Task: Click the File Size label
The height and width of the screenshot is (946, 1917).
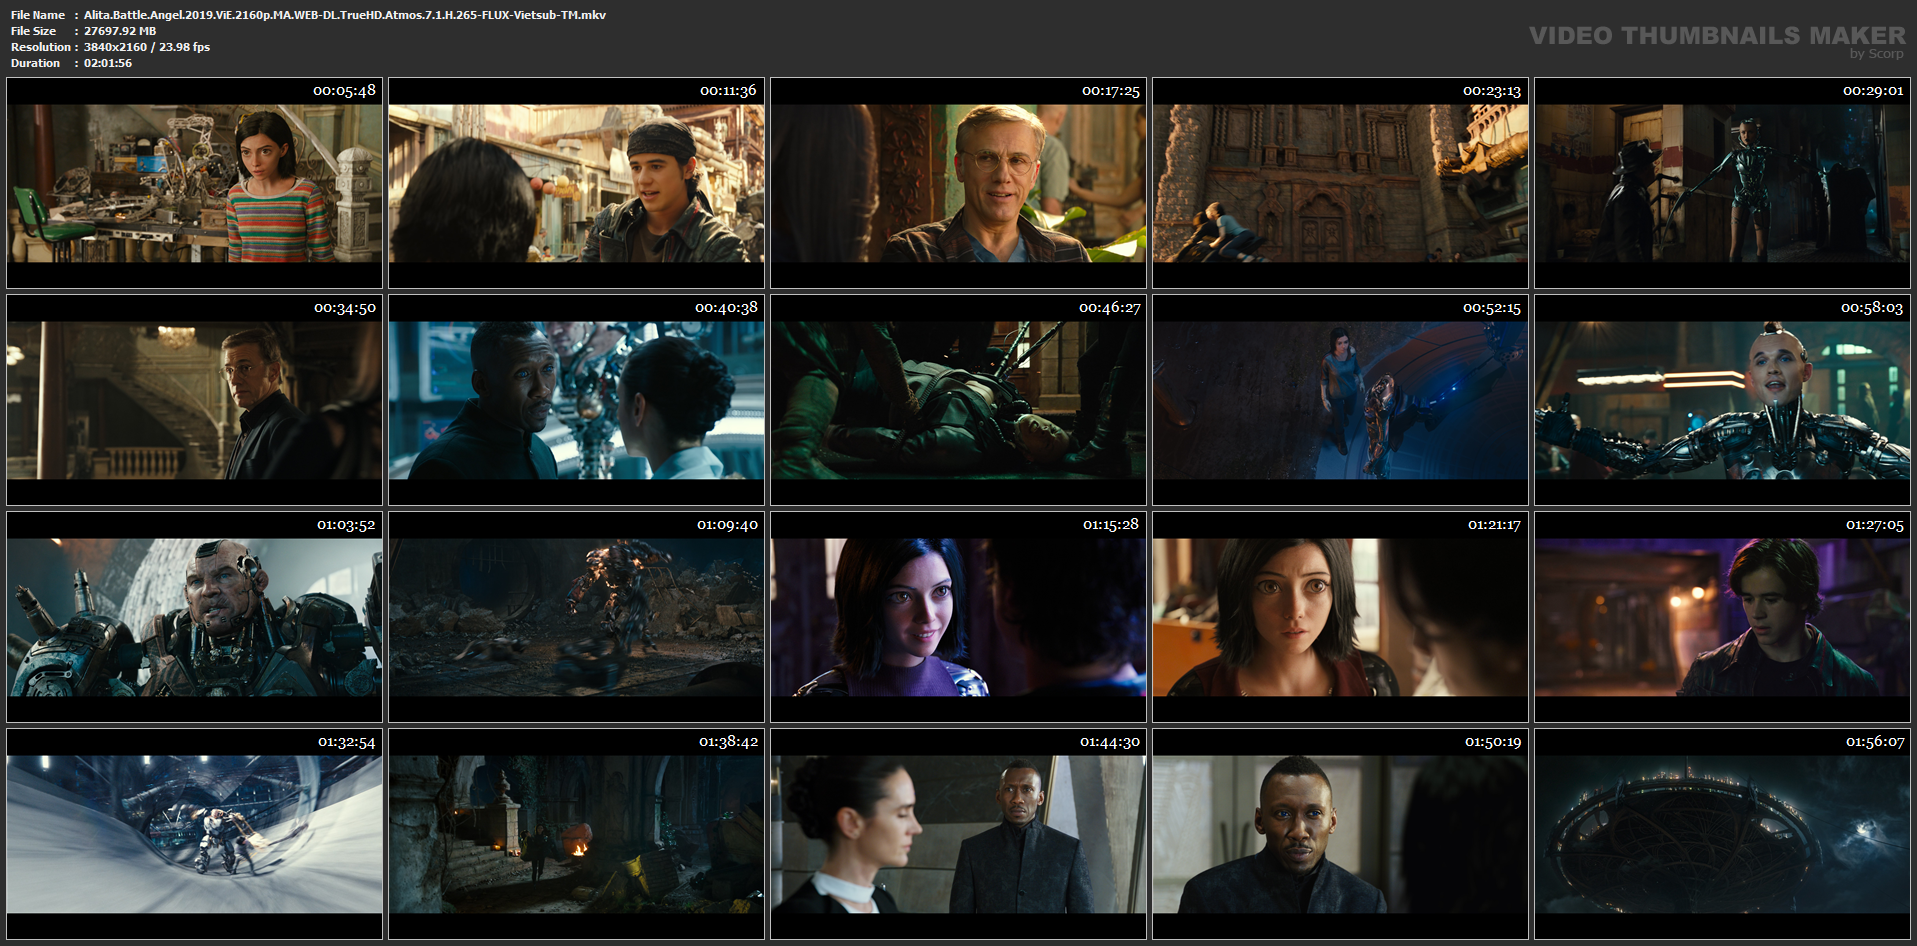Action: coord(34,31)
